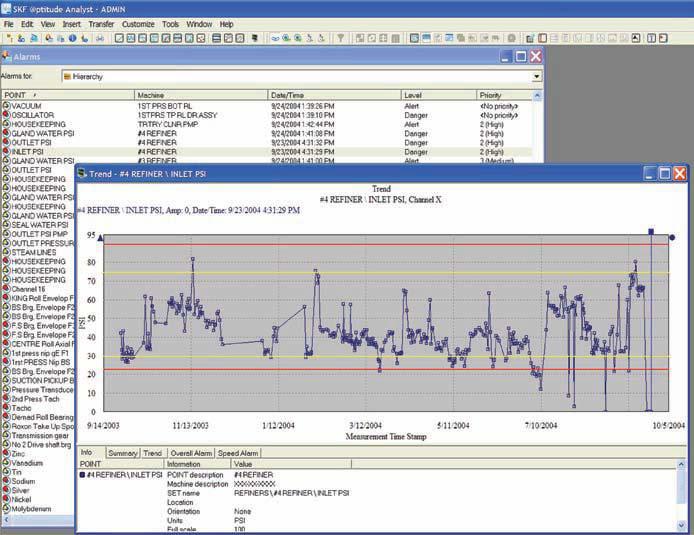This screenshot has width=694, height=535.
Task: Click the small black monitor toolbar icon
Action: click(254, 38)
